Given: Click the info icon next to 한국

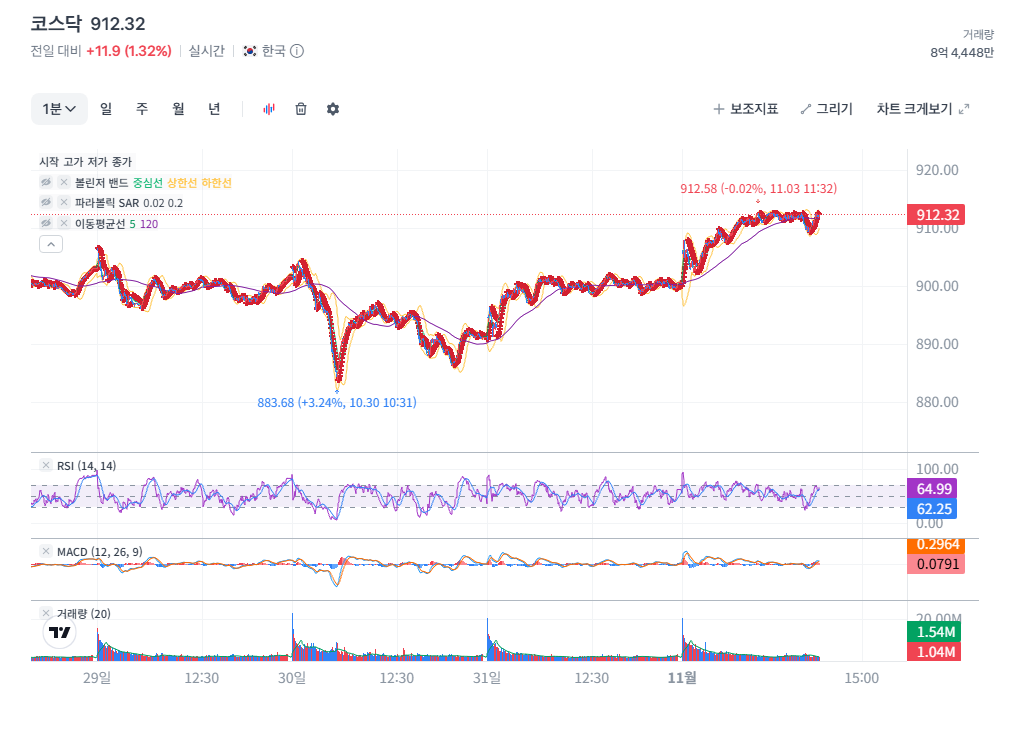Looking at the screenshot, I should pyautogui.click(x=297, y=51).
